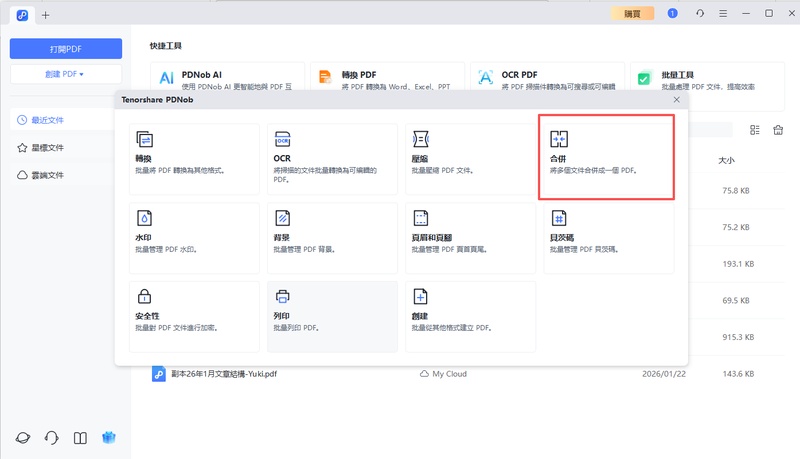Select the 列印 (Print) batch tool
The width and height of the screenshot is (800, 459).
pos(331,314)
